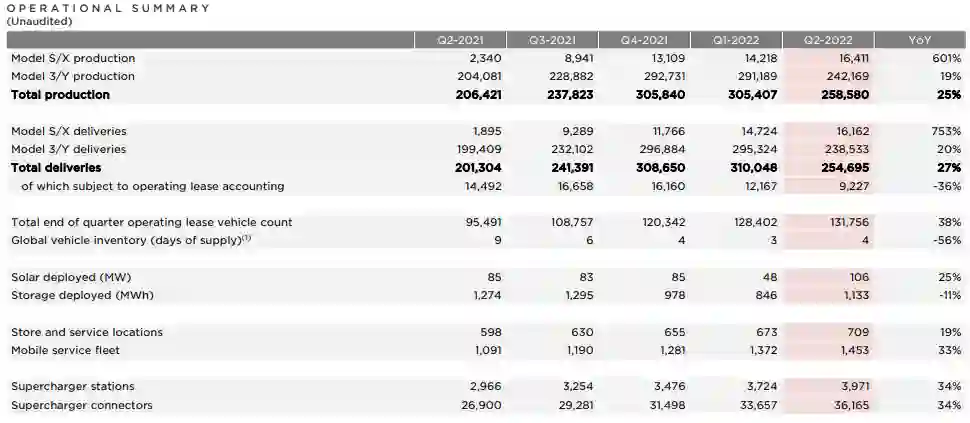
Task: Click the Supercharger connectors value 36,165
Action: pos(847,405)
